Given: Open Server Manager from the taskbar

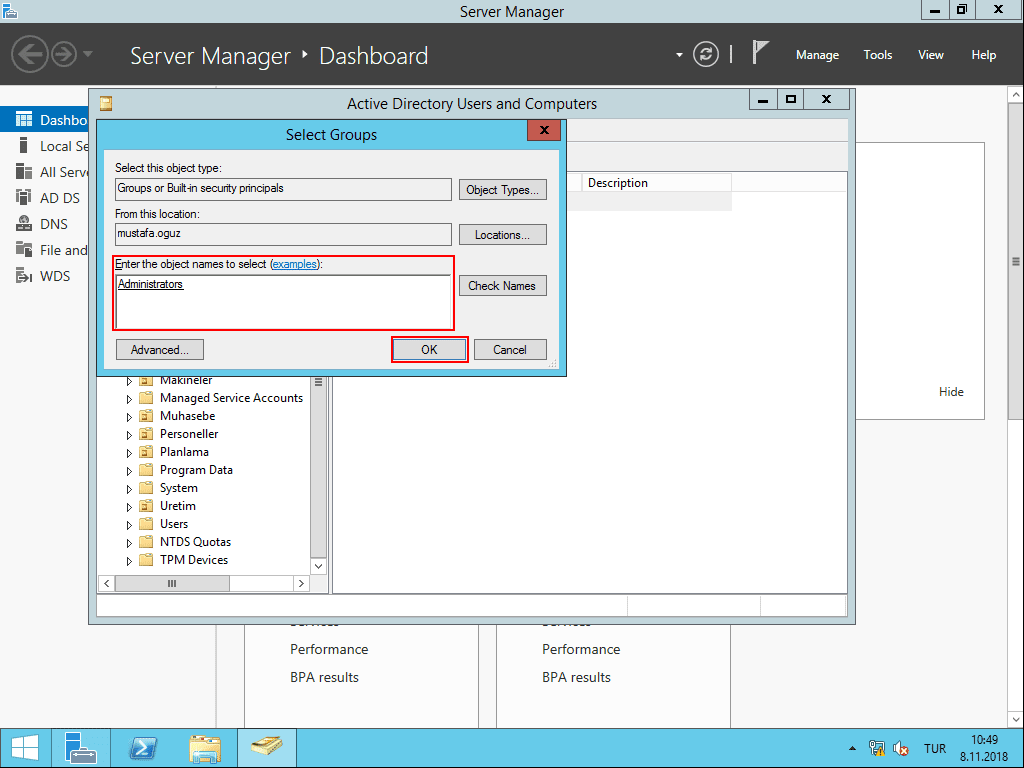Looking at the screenshot, I should pyautogui.click(x=81, y=748).
